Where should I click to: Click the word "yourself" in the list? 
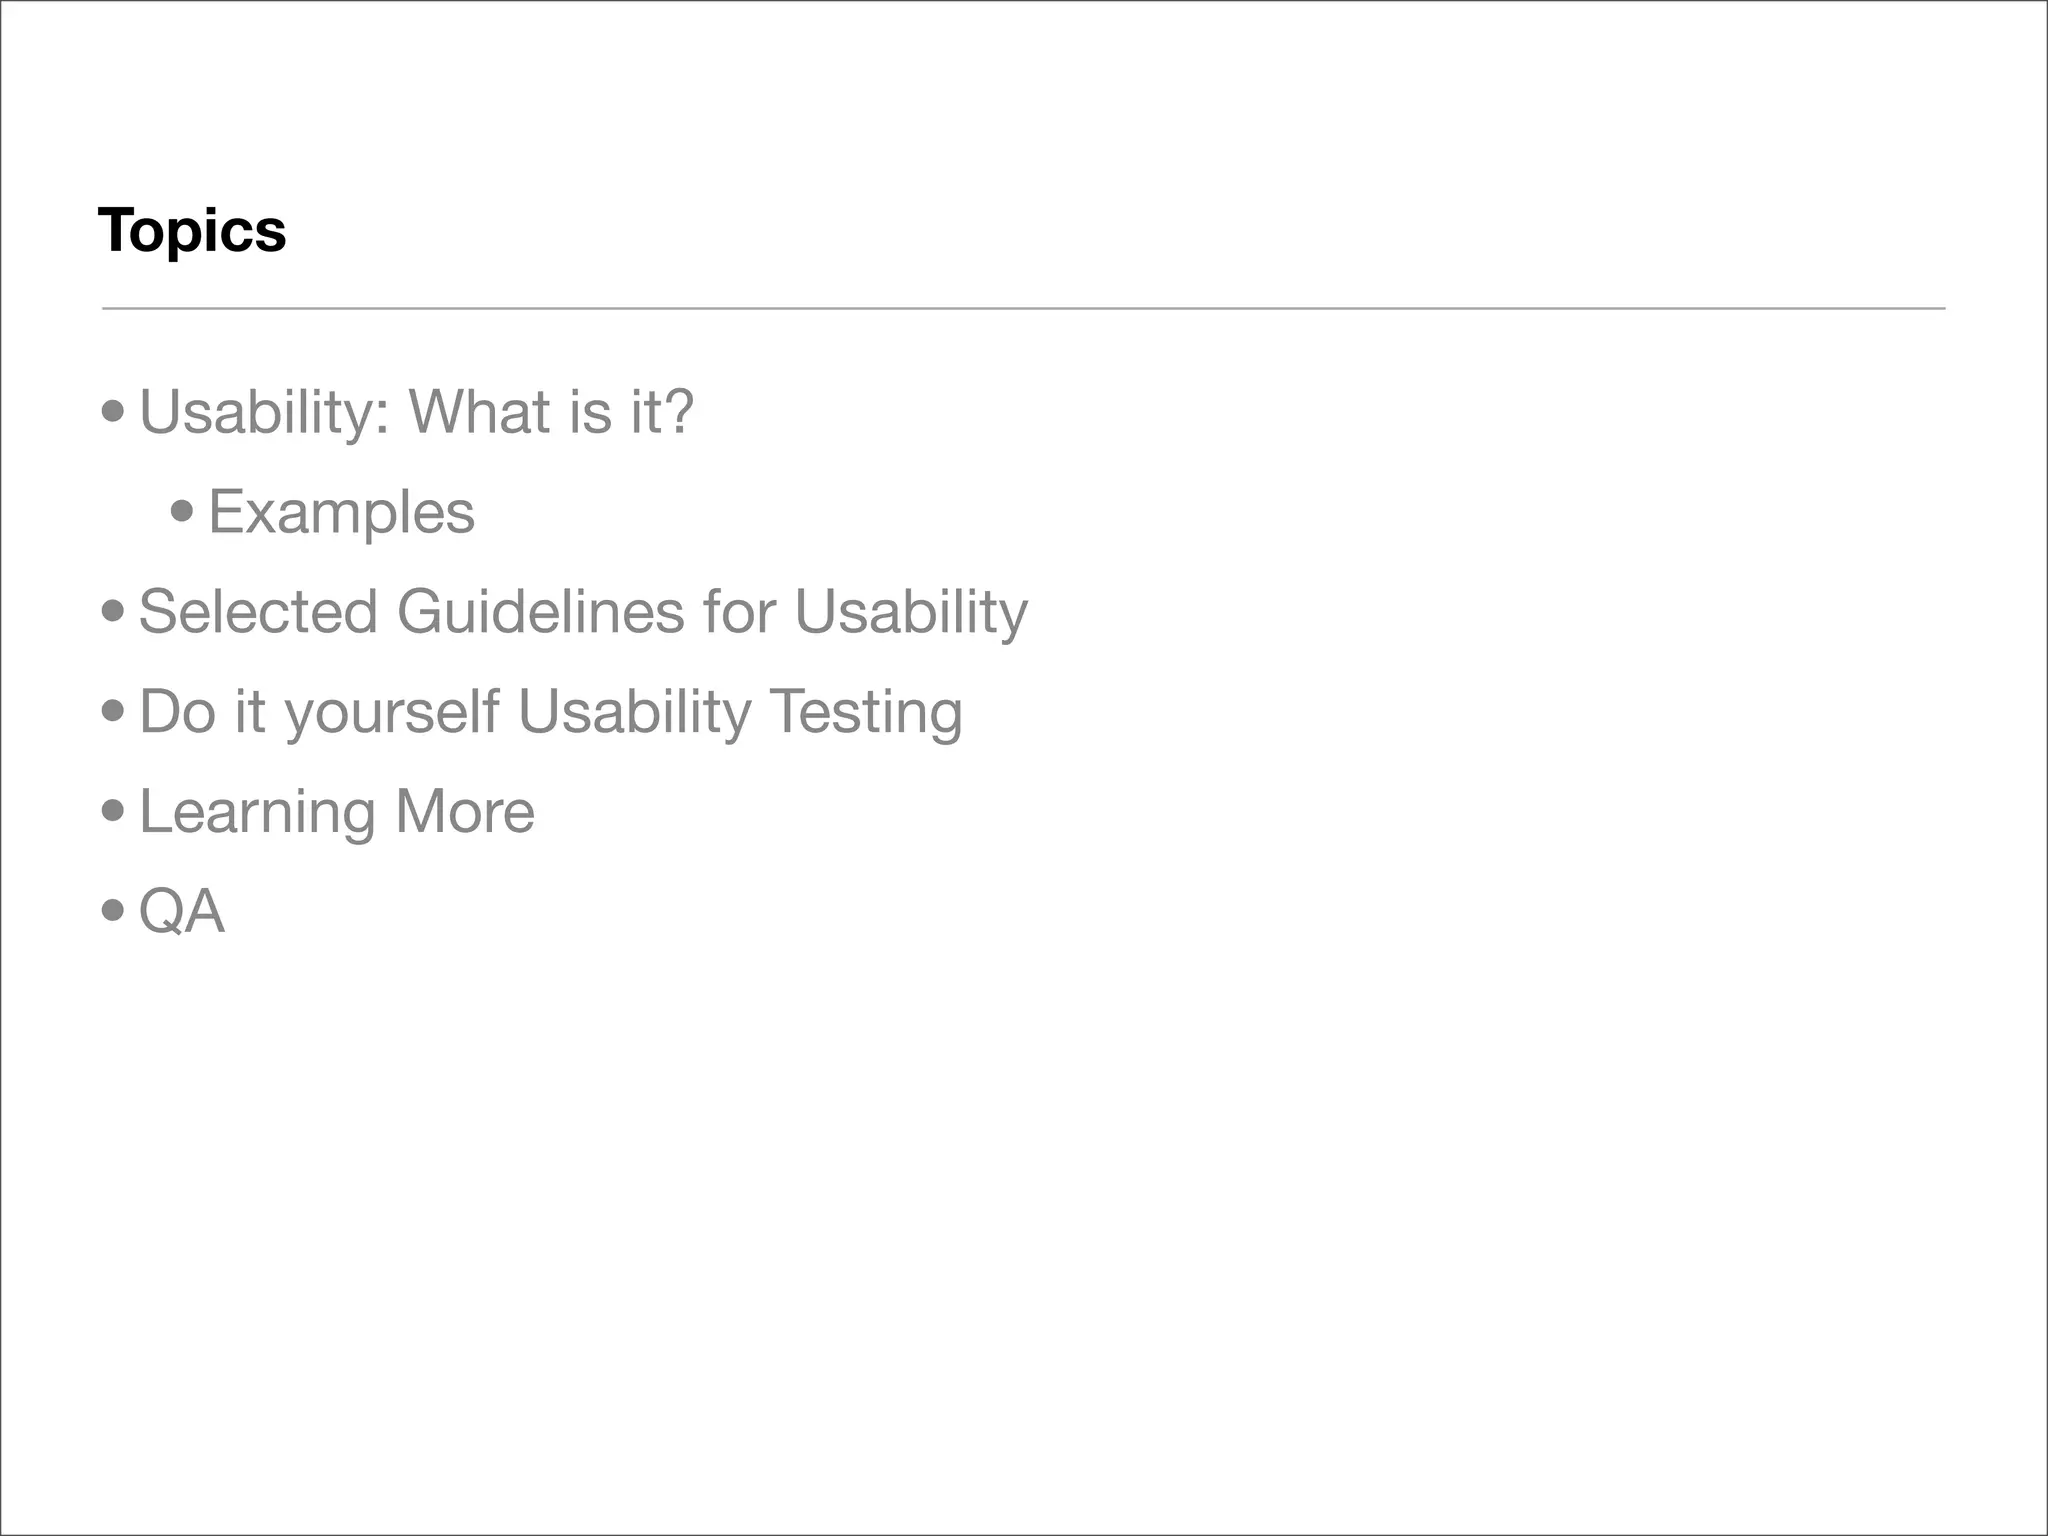tap(392, 711)
